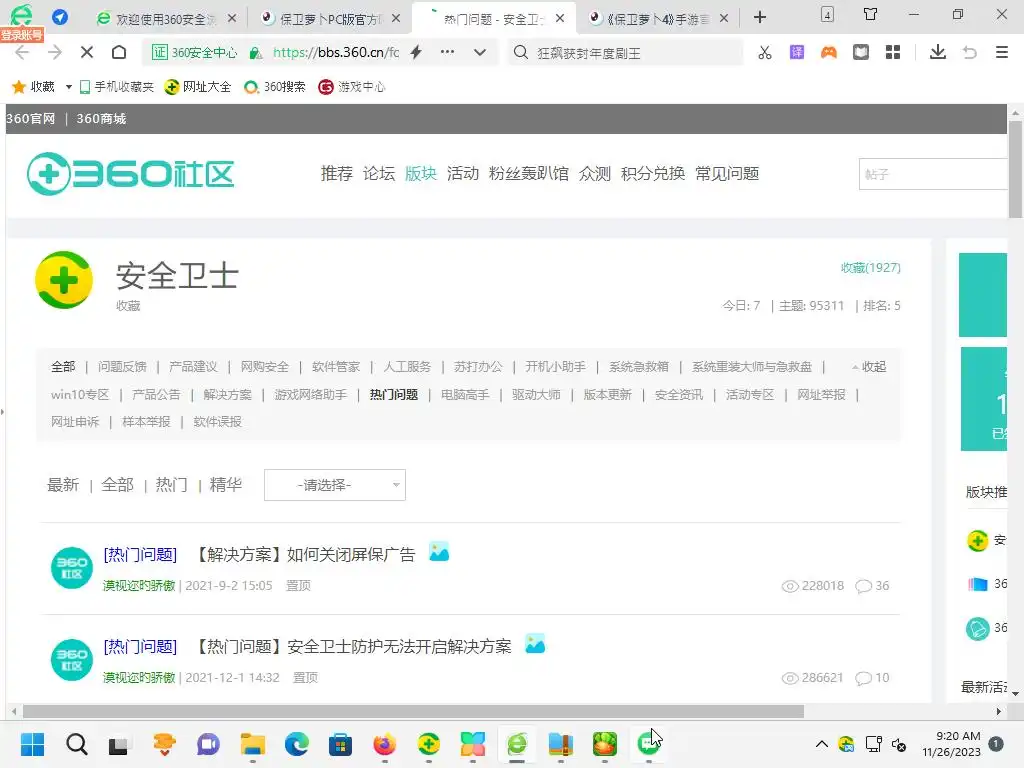Open post 安全卫士防护无法开启解决方案
The image size is (1024, 768).
[354, 647]
